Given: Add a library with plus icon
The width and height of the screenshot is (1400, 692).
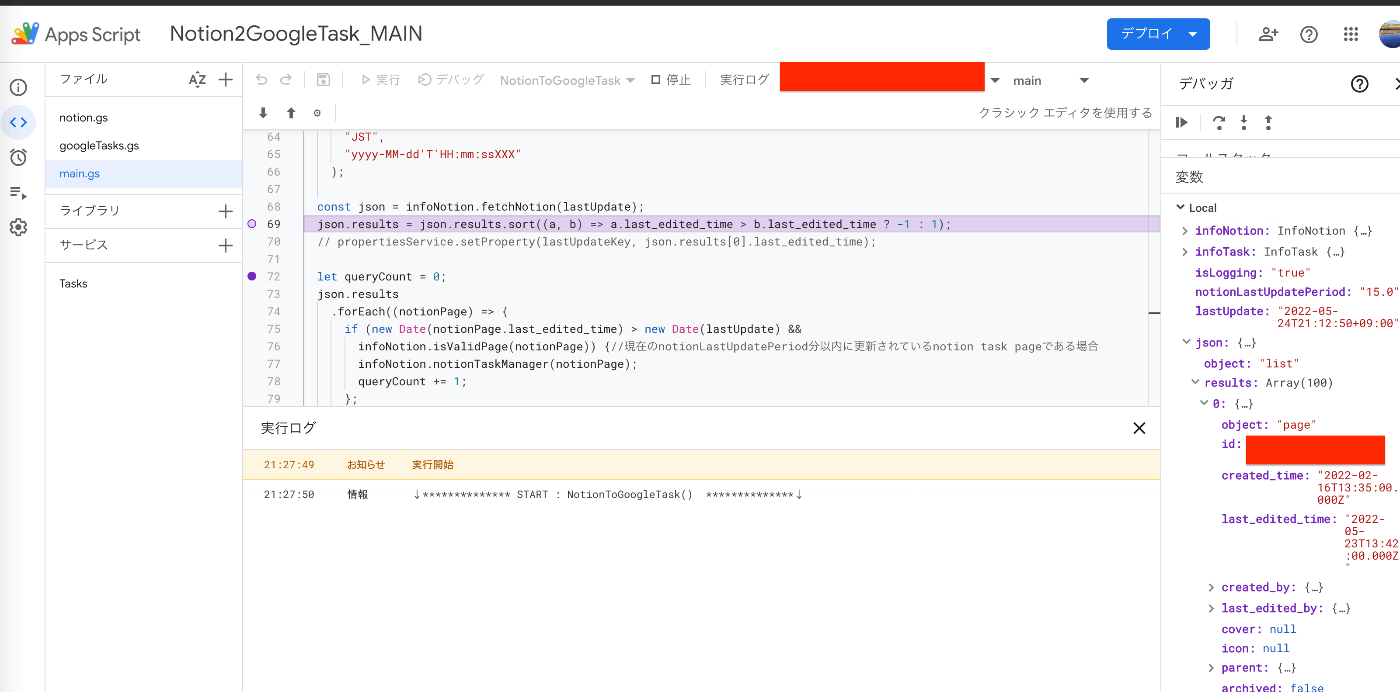Looking at the screenshot, I should point(226,211).
